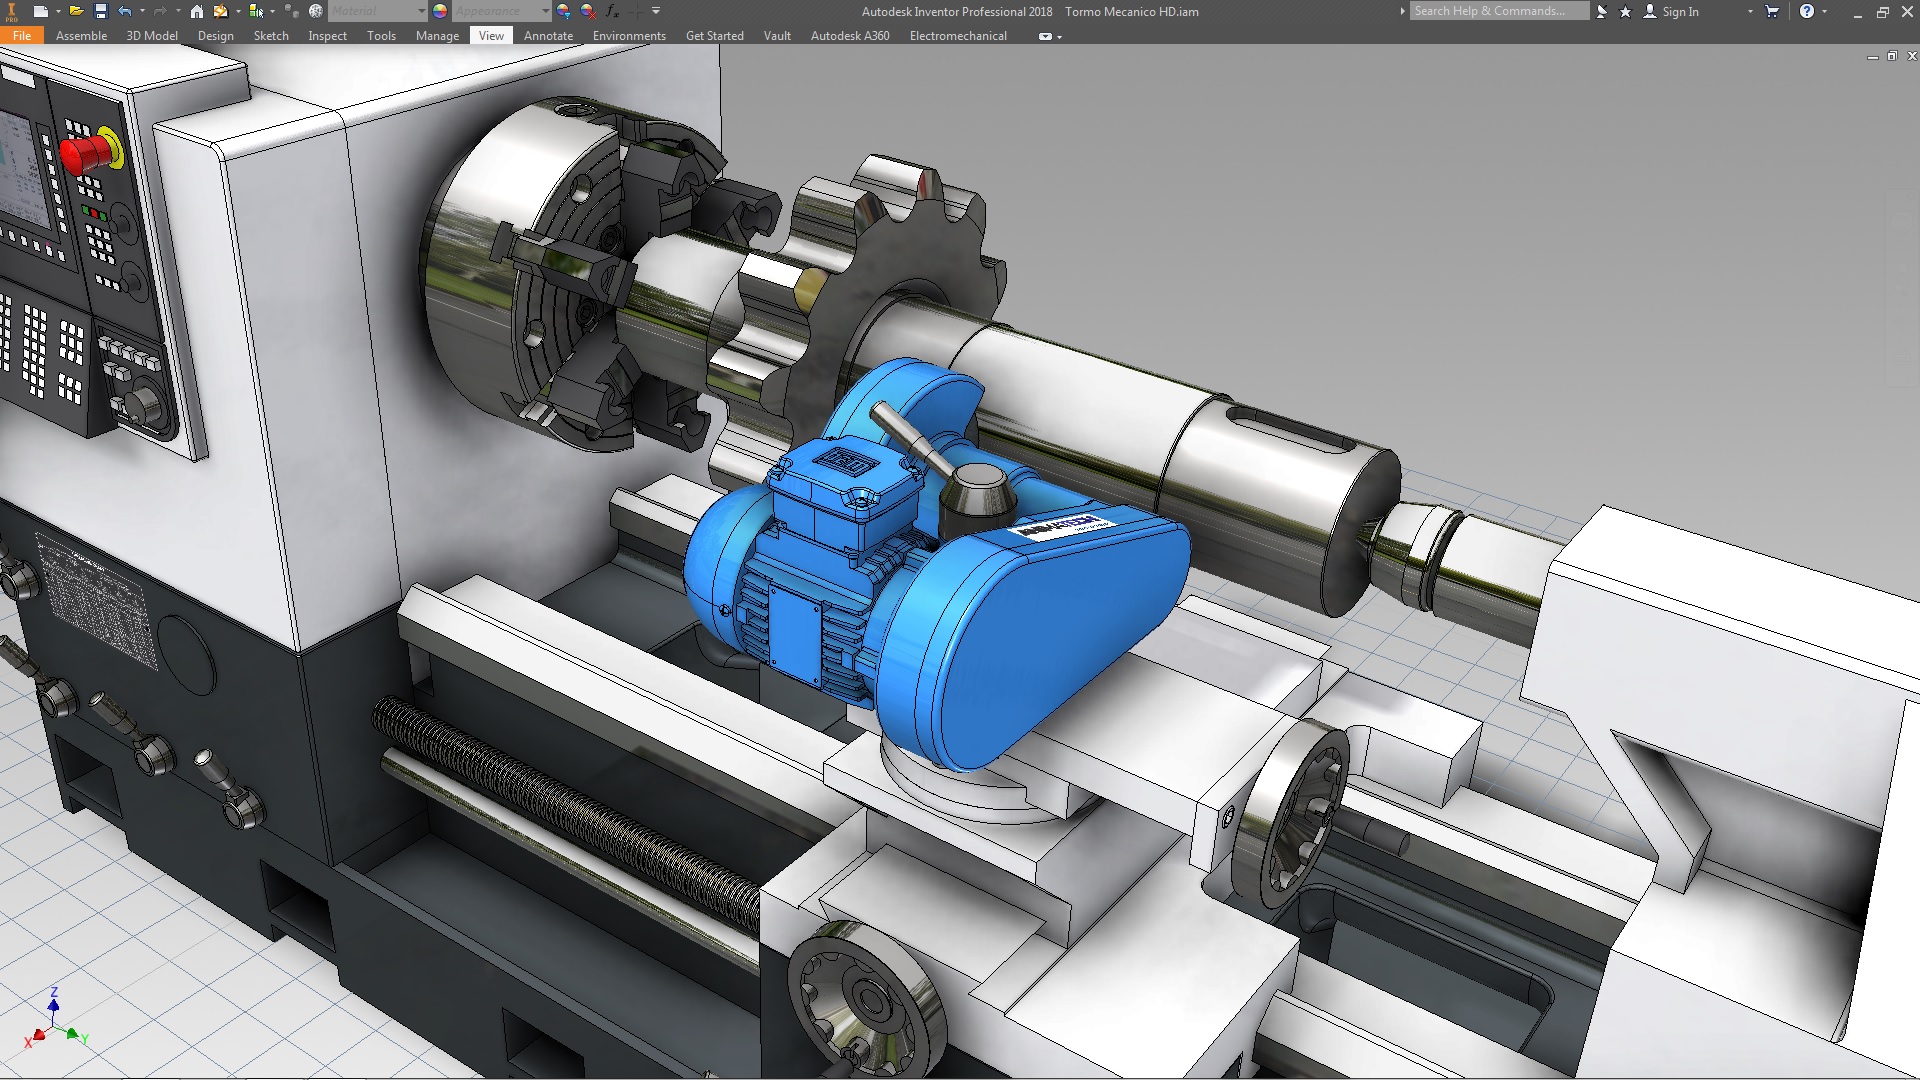Click the Save icon in quick access toolbar
This screenshot has width=1920, height=1080.
pyautogui.click(x=100, y=11)
